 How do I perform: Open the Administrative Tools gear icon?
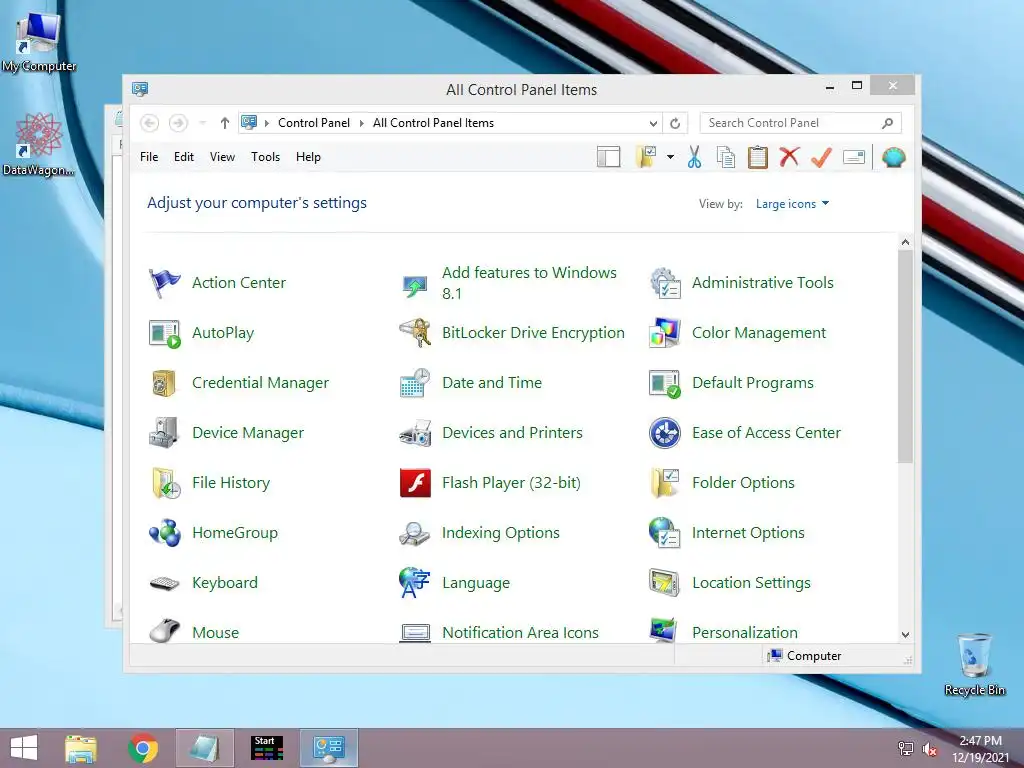(665, 283)
